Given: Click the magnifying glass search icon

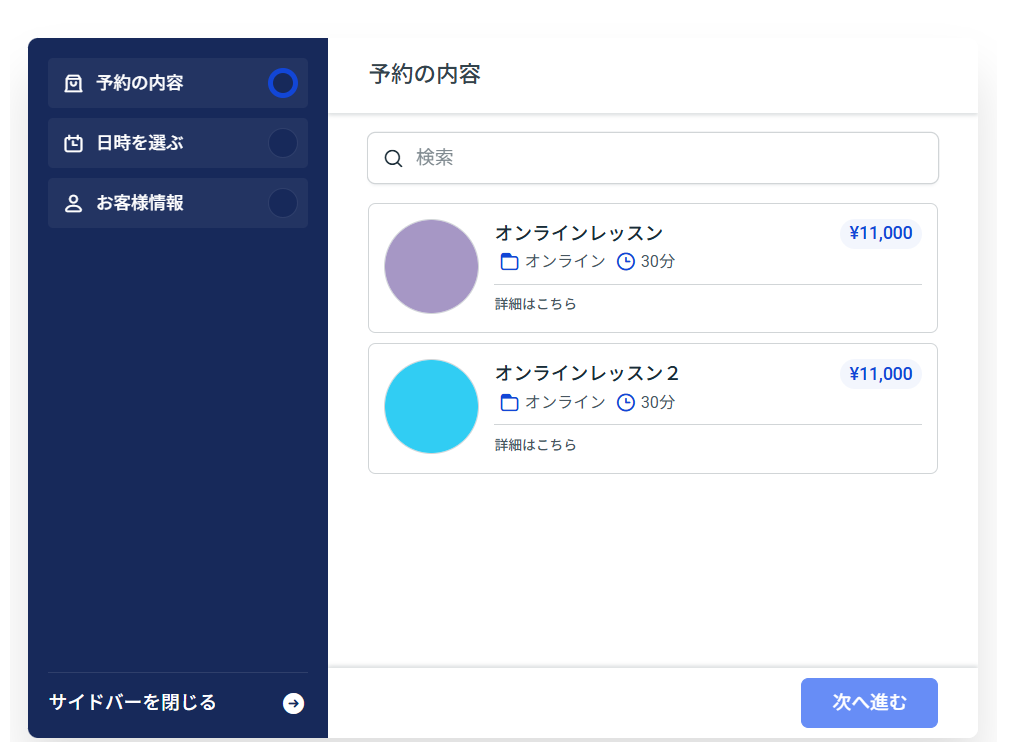Looking at the screenshot, I should 393,158.
